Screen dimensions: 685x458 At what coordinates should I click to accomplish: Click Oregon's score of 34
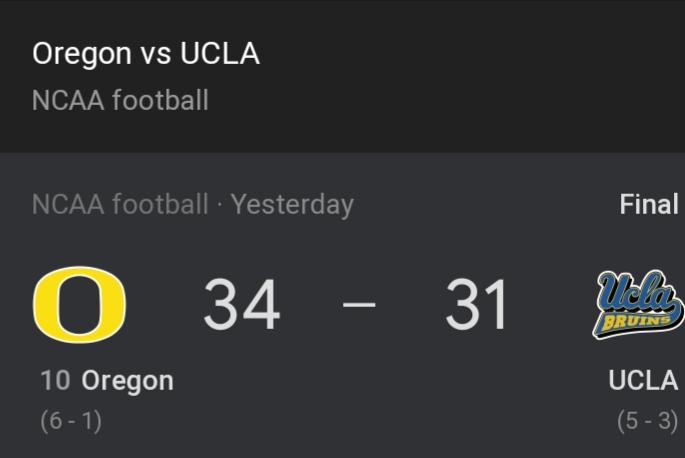241,305
